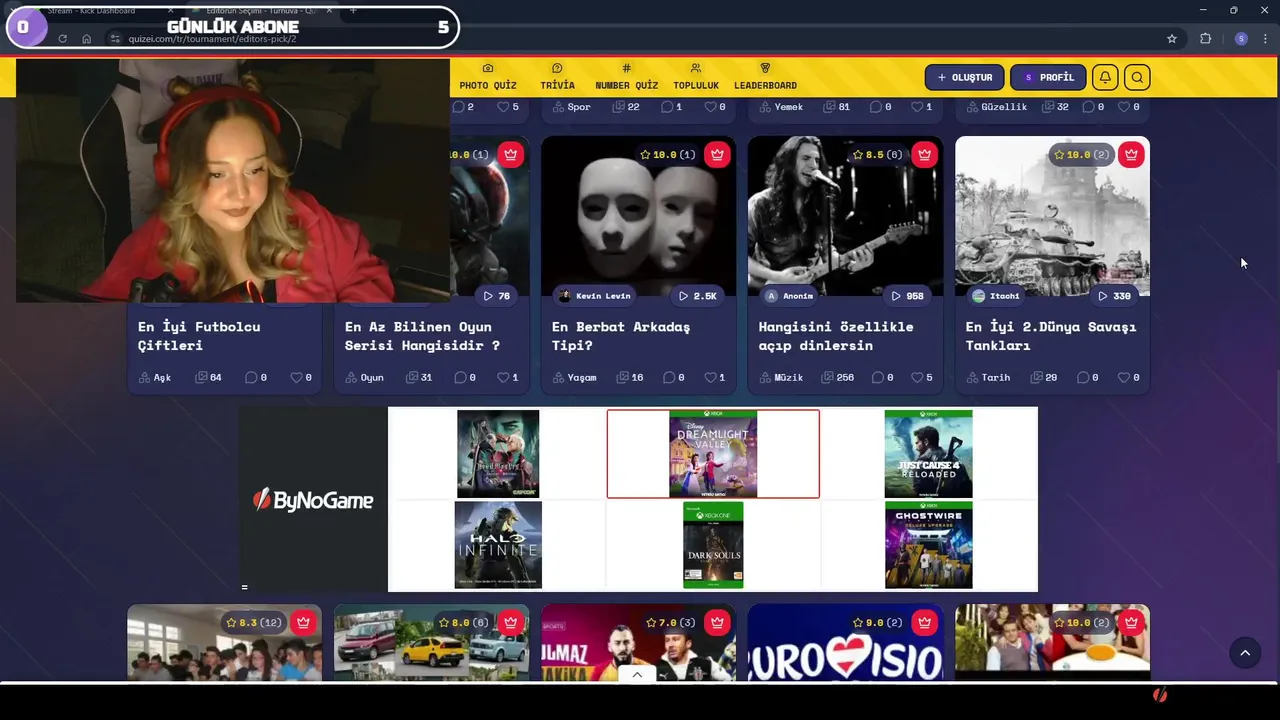Open the Trivia menu item
The width and height of the screenshot is (1280, 720).
tap(557, 77)
